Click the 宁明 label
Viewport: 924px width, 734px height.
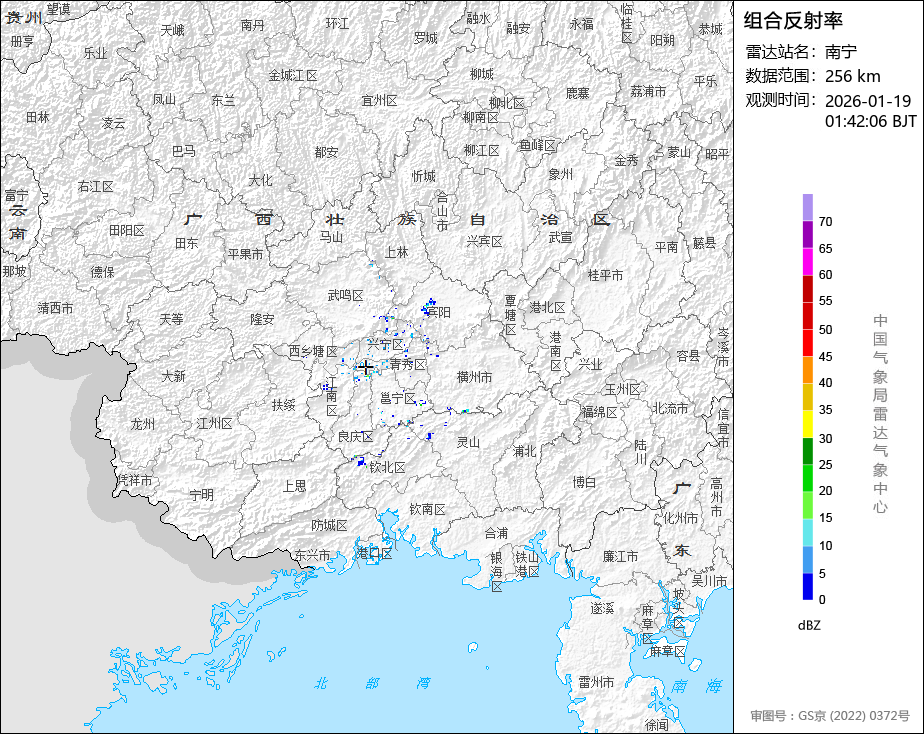202,495
